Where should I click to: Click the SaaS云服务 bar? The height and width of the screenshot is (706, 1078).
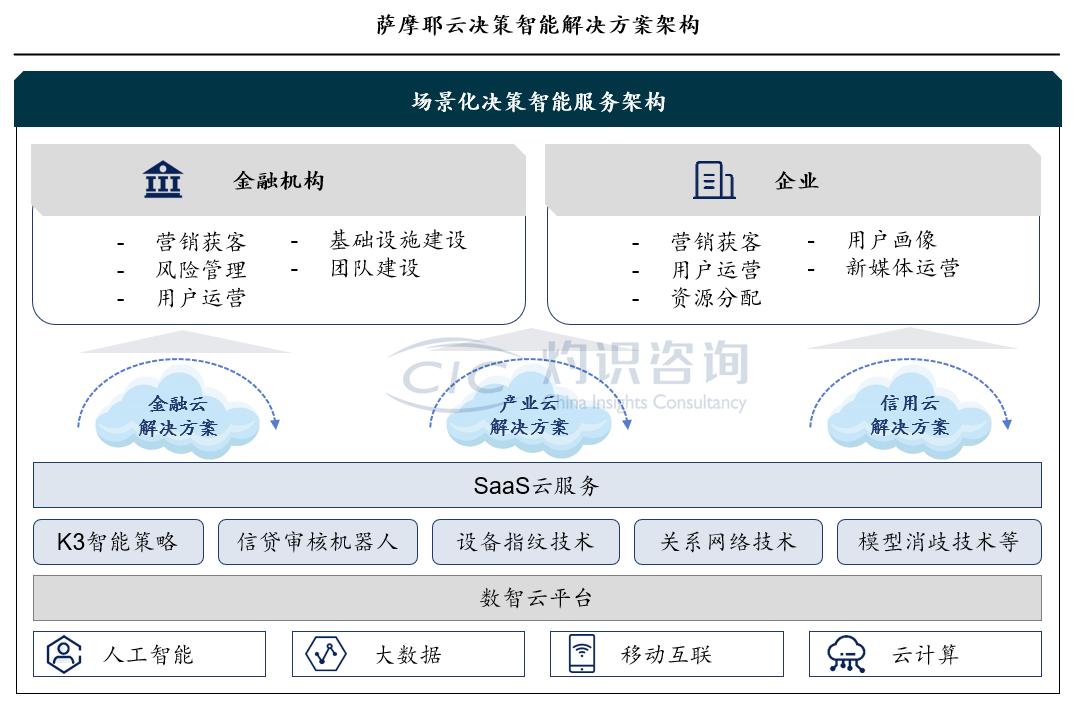[537, 485]
